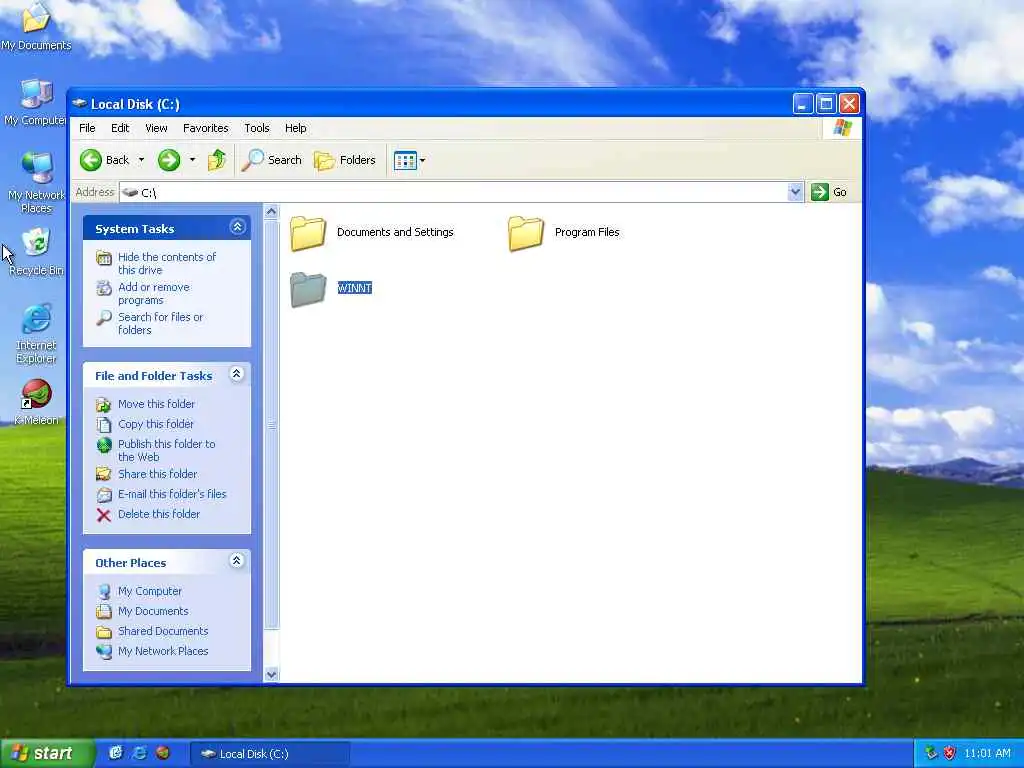Click the Views grid icon
Screen dimensions: 1024x768
(405, 160)
